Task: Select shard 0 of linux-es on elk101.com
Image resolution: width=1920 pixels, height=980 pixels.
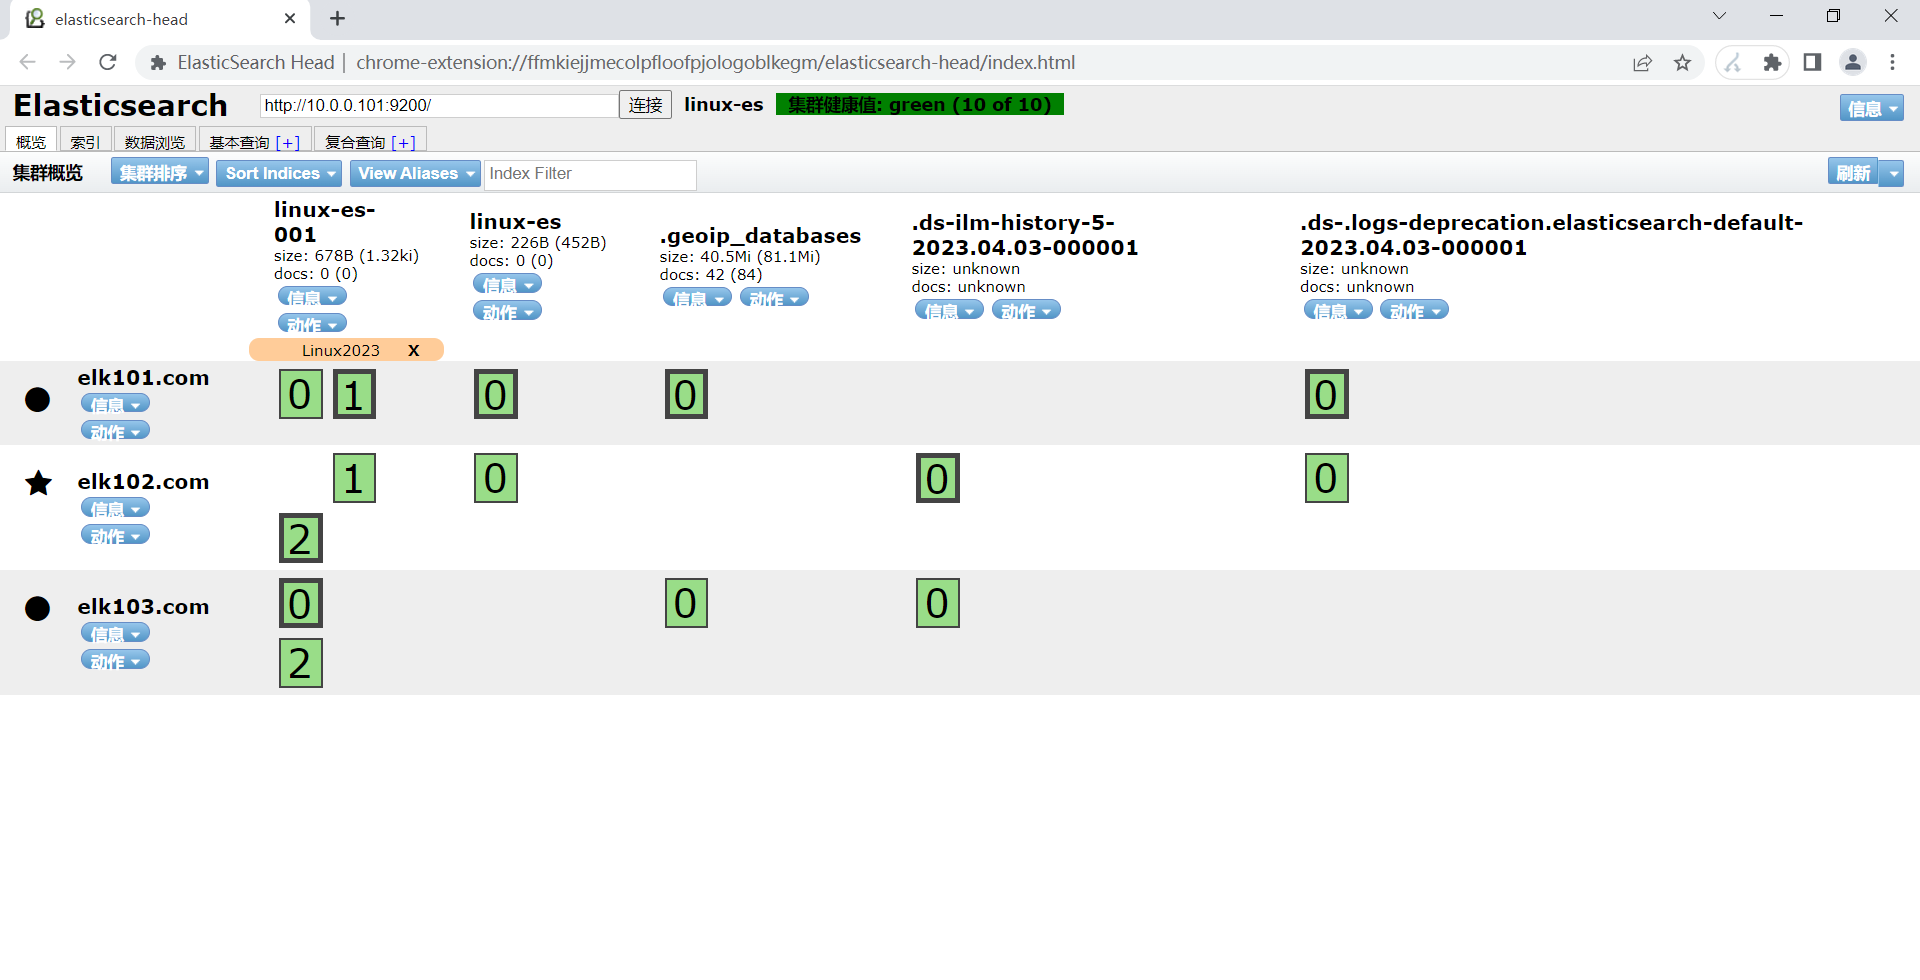Action: (x=496, y=394)
